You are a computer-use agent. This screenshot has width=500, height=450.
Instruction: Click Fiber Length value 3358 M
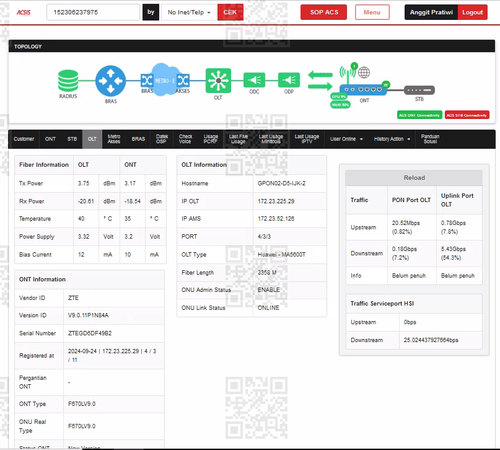(267, 272)
